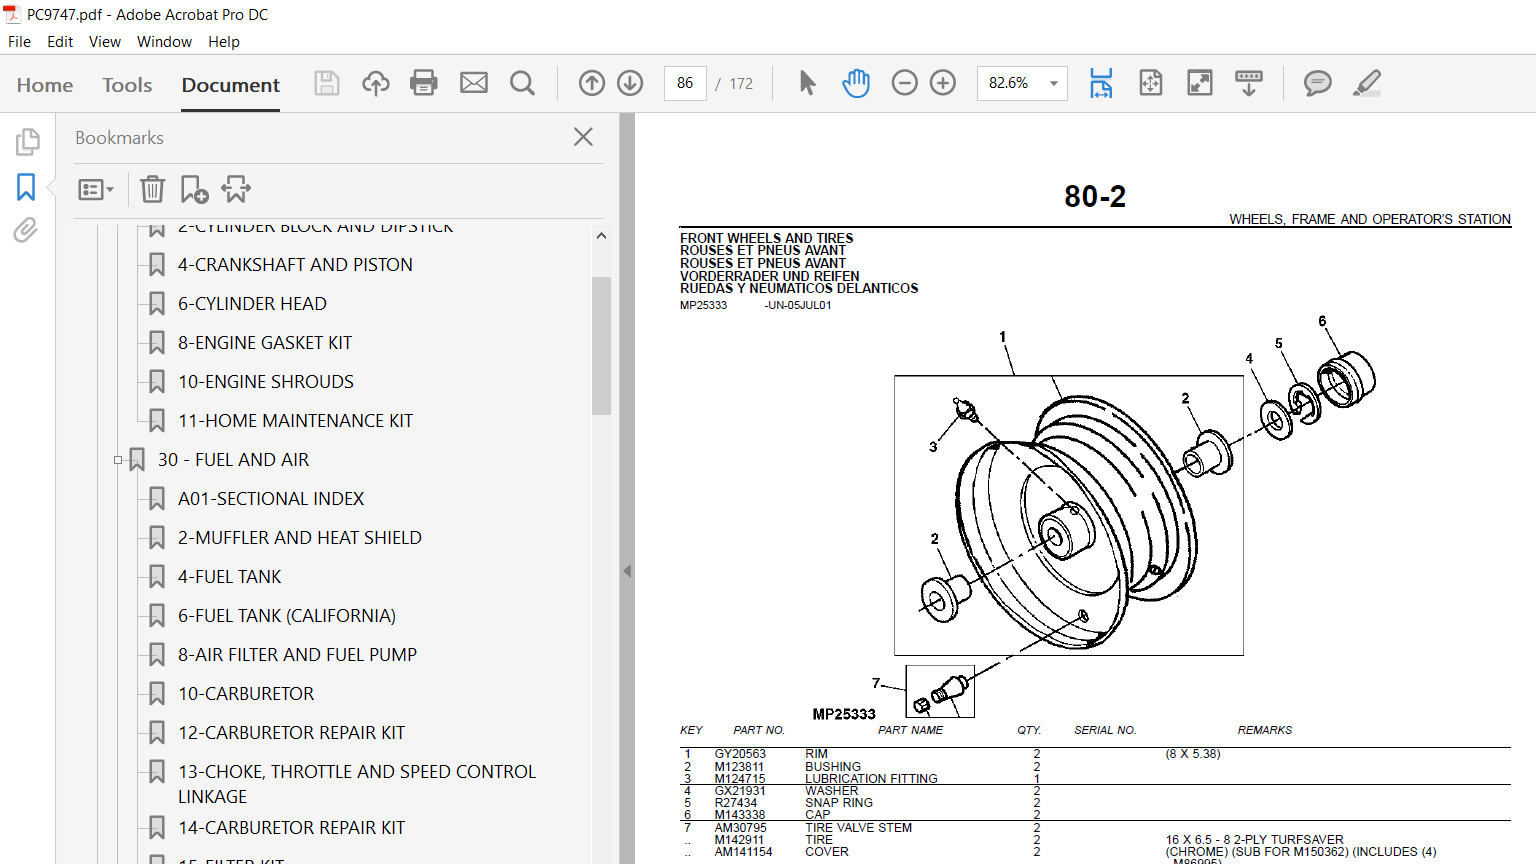Click the page number field

685,83
